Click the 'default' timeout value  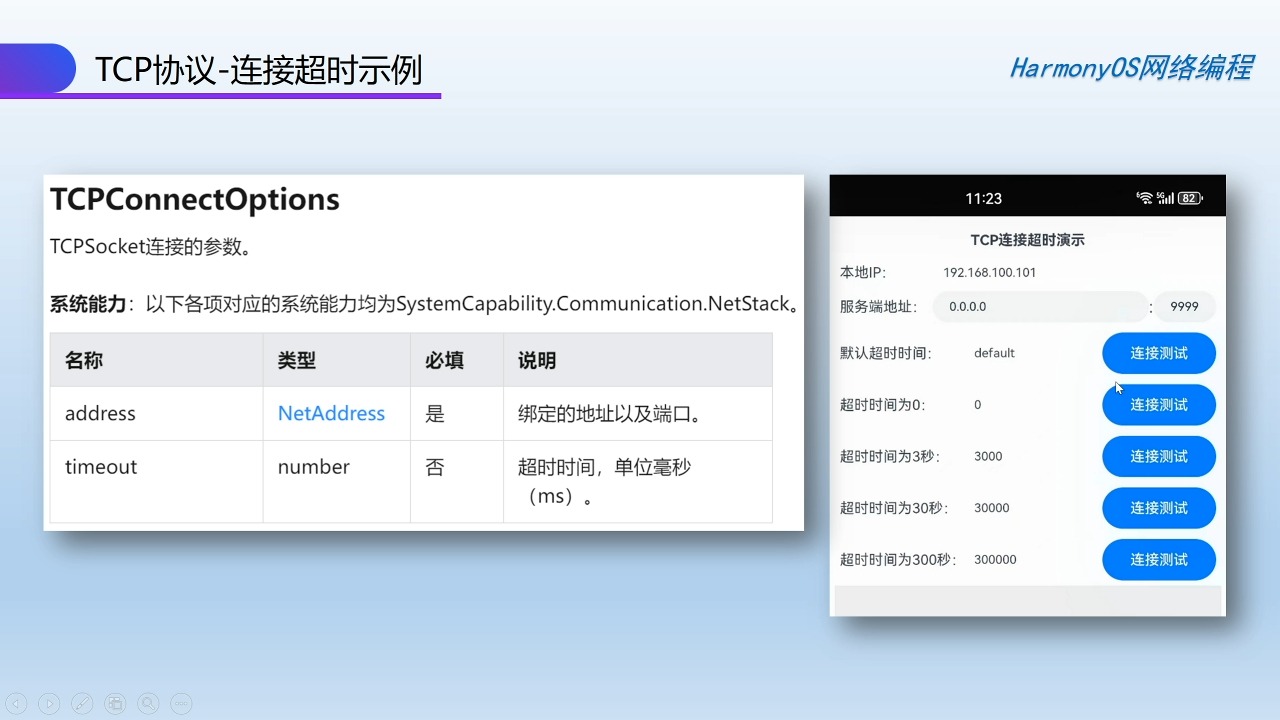pos(994,353)
